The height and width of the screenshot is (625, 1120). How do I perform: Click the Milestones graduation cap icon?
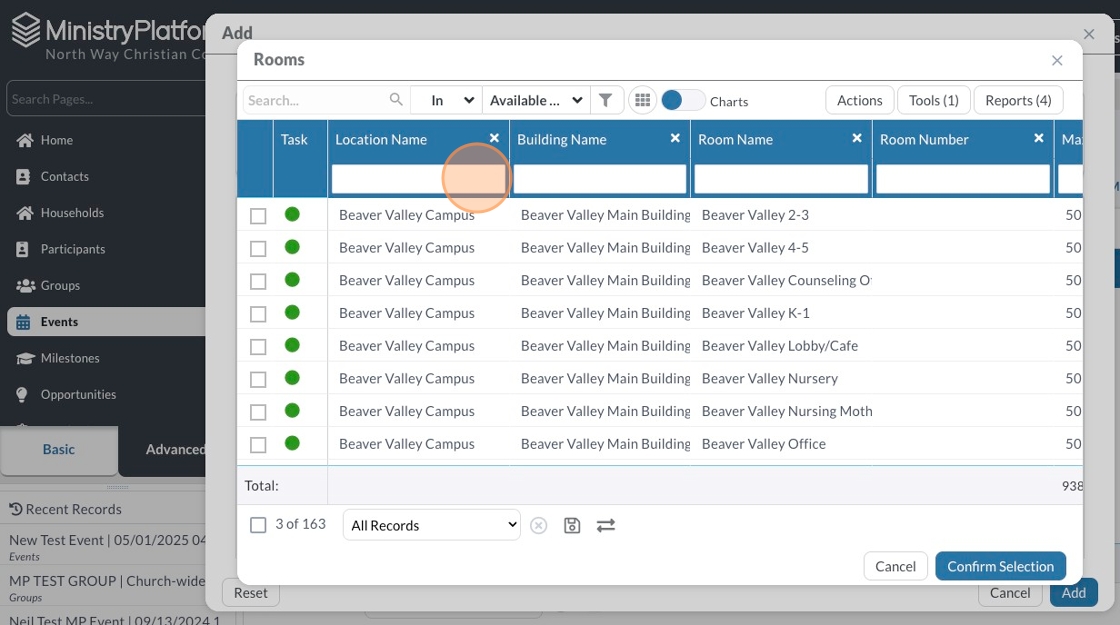pyautogui.click(x=26, y=359)
